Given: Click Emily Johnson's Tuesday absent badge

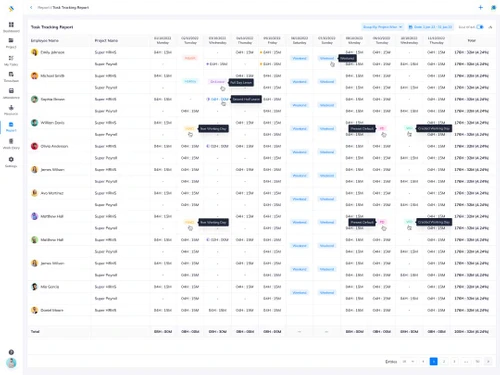Looking at the screenshot, I should [x=190, y=58].
